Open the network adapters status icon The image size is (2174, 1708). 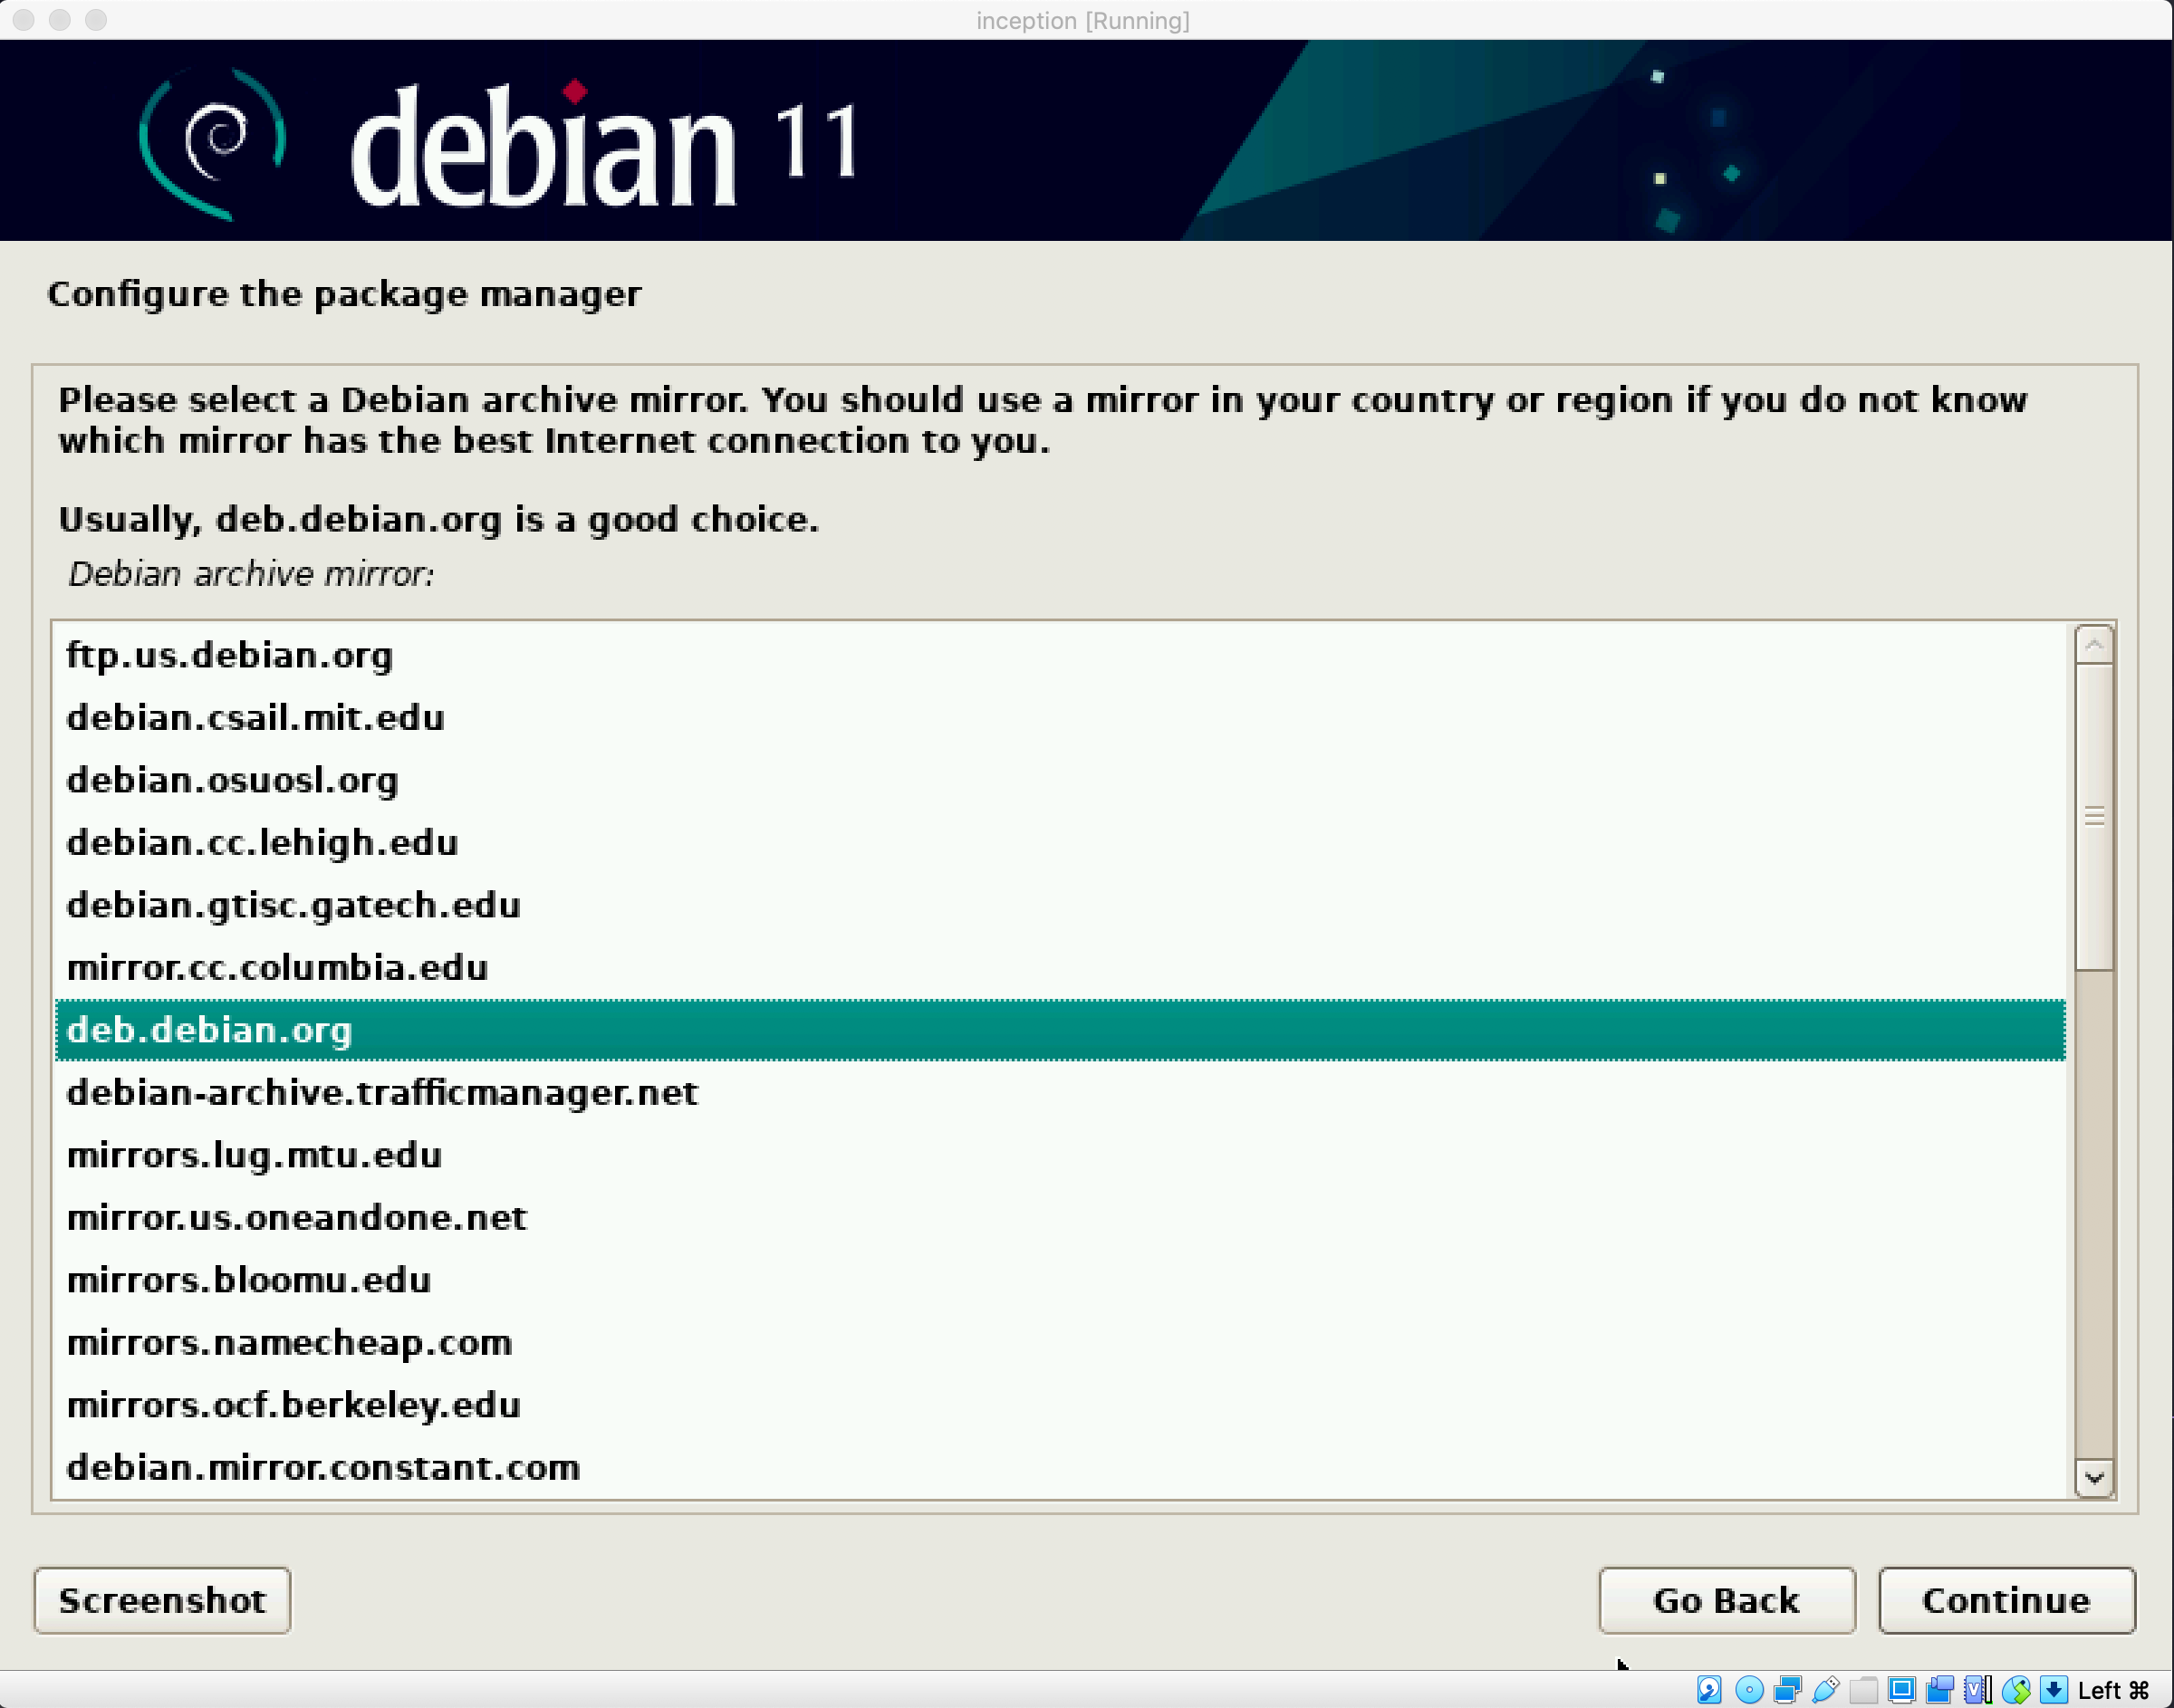(x=1787, y=1690)
